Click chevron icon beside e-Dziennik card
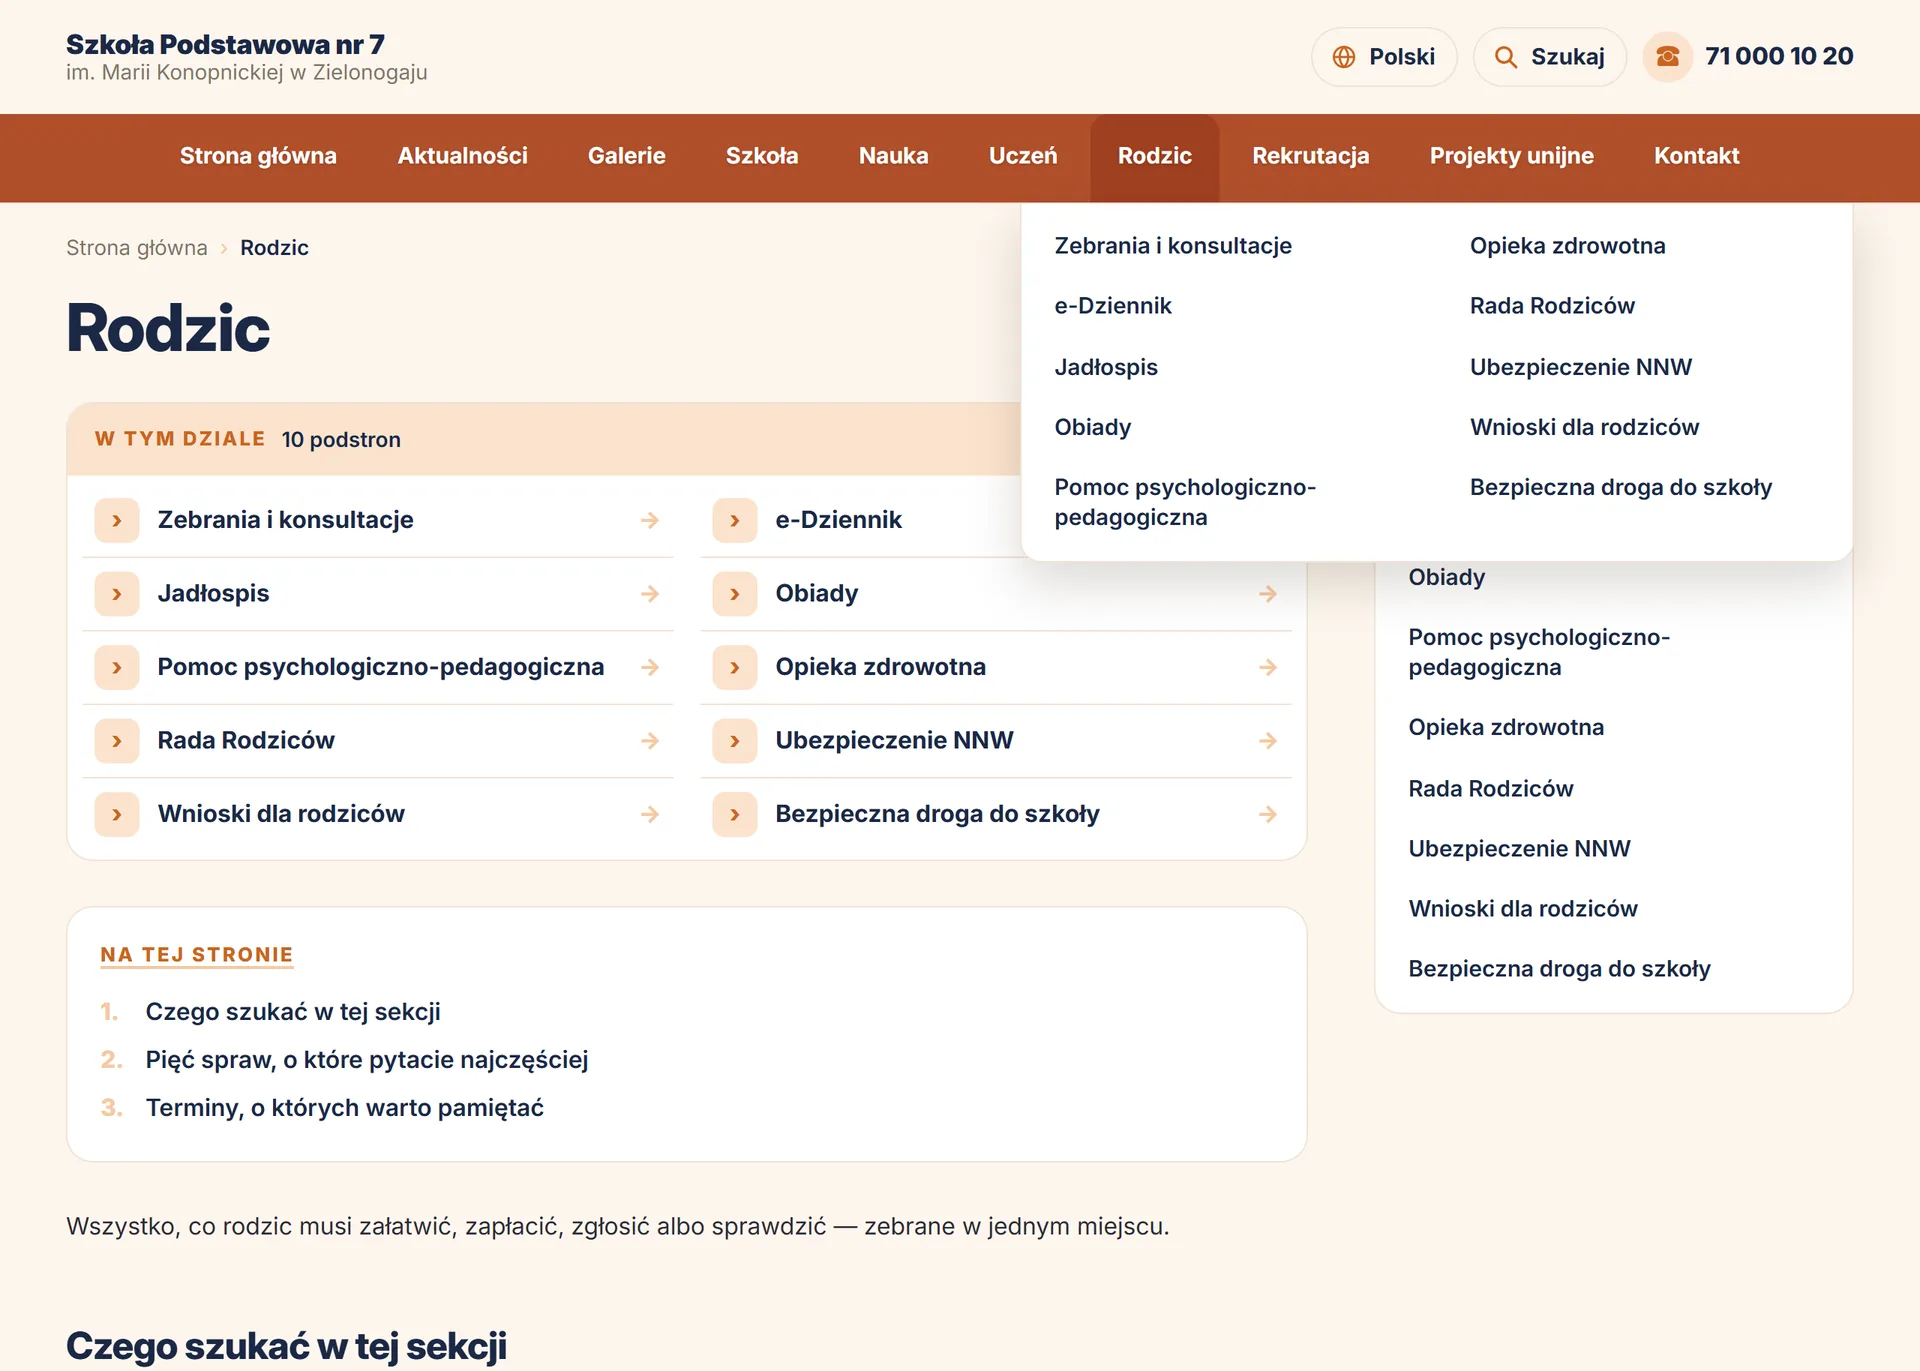This screenshot has height=1371, width=1920. pos(735,520)
